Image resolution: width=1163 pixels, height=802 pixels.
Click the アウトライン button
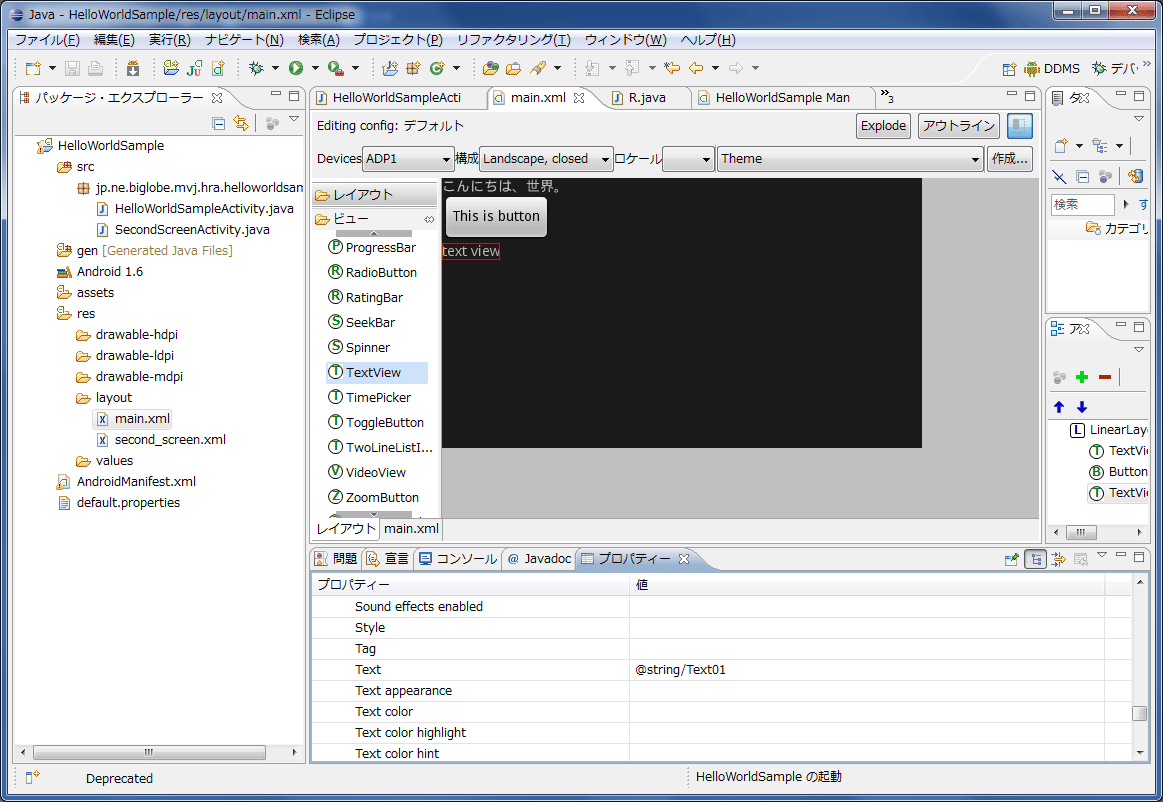point(958,125)
